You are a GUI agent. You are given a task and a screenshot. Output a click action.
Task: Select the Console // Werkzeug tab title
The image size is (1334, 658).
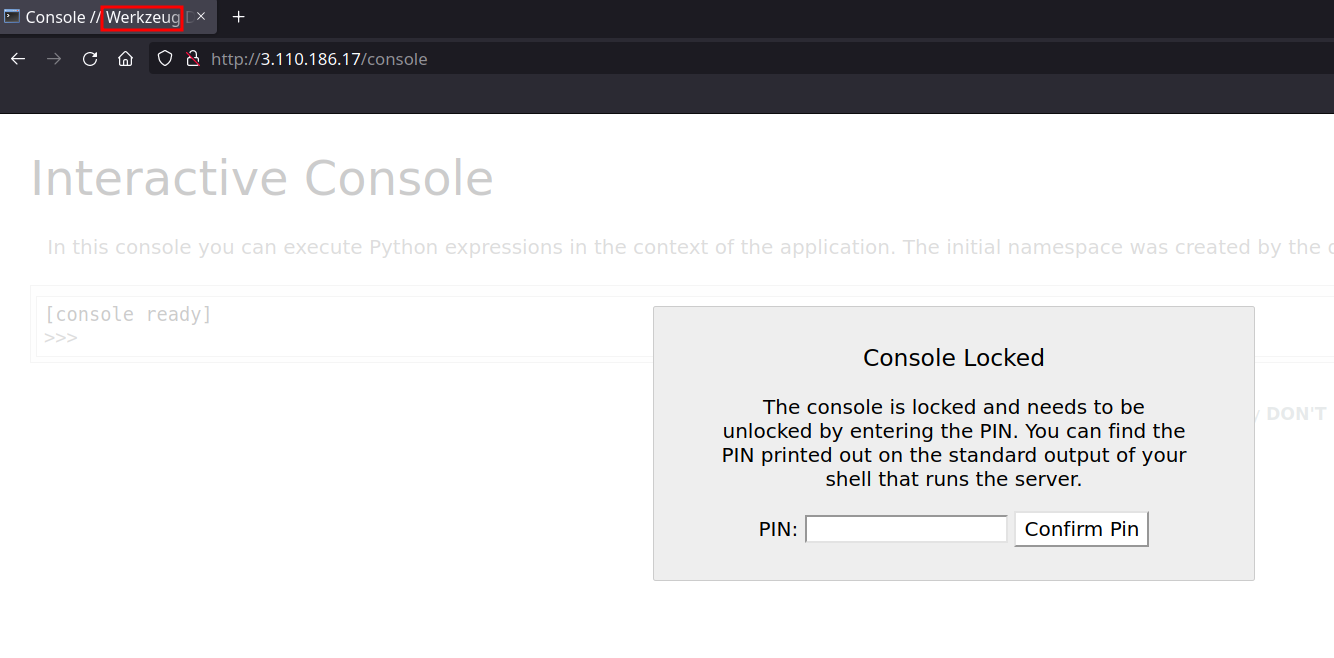pyautogui.click(x=100, y=17)
